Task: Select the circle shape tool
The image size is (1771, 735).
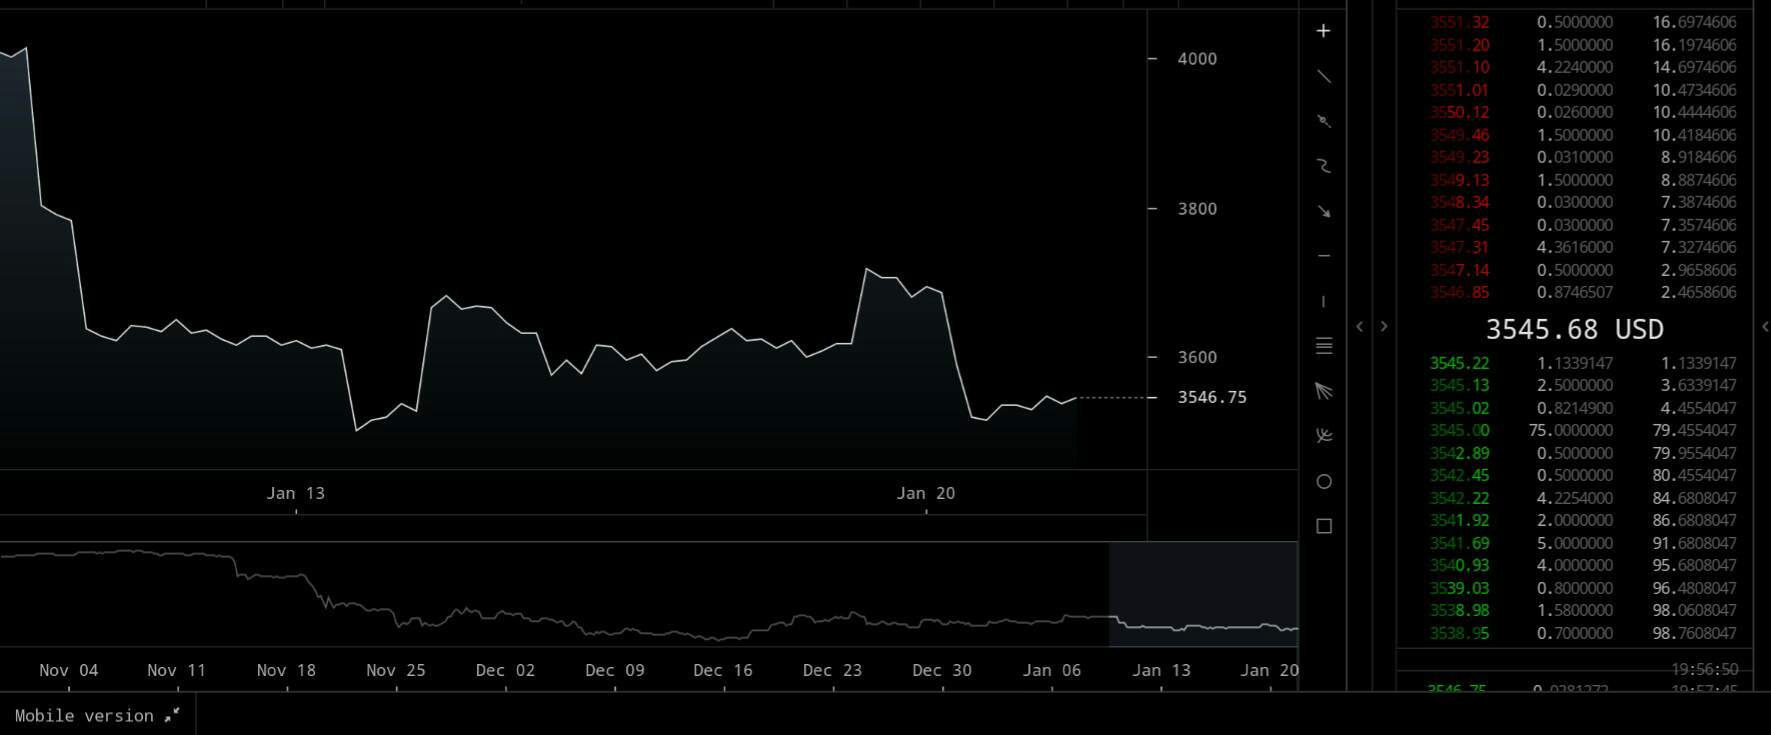Action: [x=1323, y=482]
